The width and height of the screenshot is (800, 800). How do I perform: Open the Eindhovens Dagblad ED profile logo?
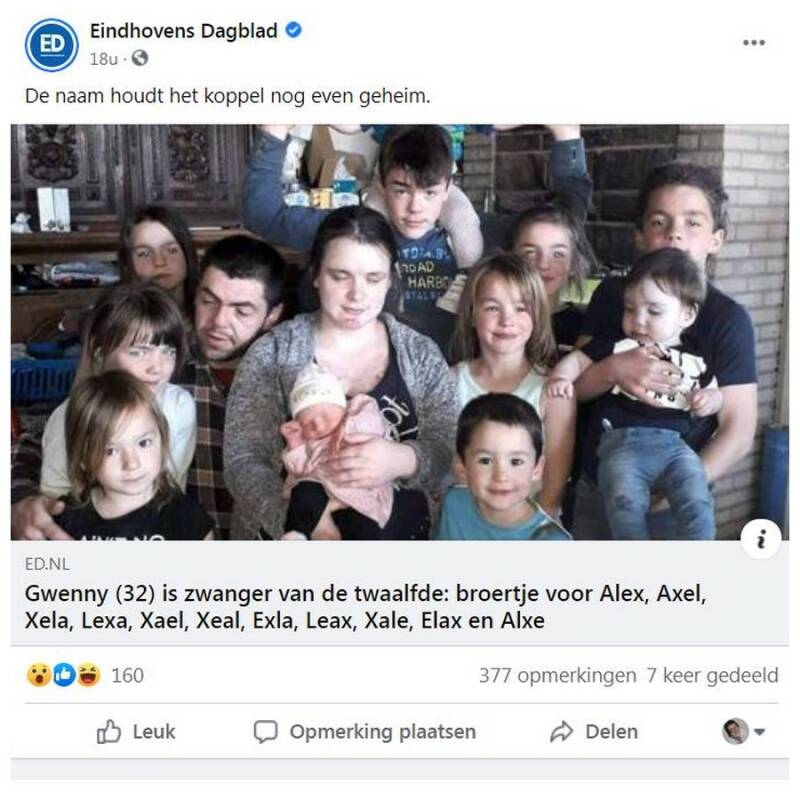52,44
